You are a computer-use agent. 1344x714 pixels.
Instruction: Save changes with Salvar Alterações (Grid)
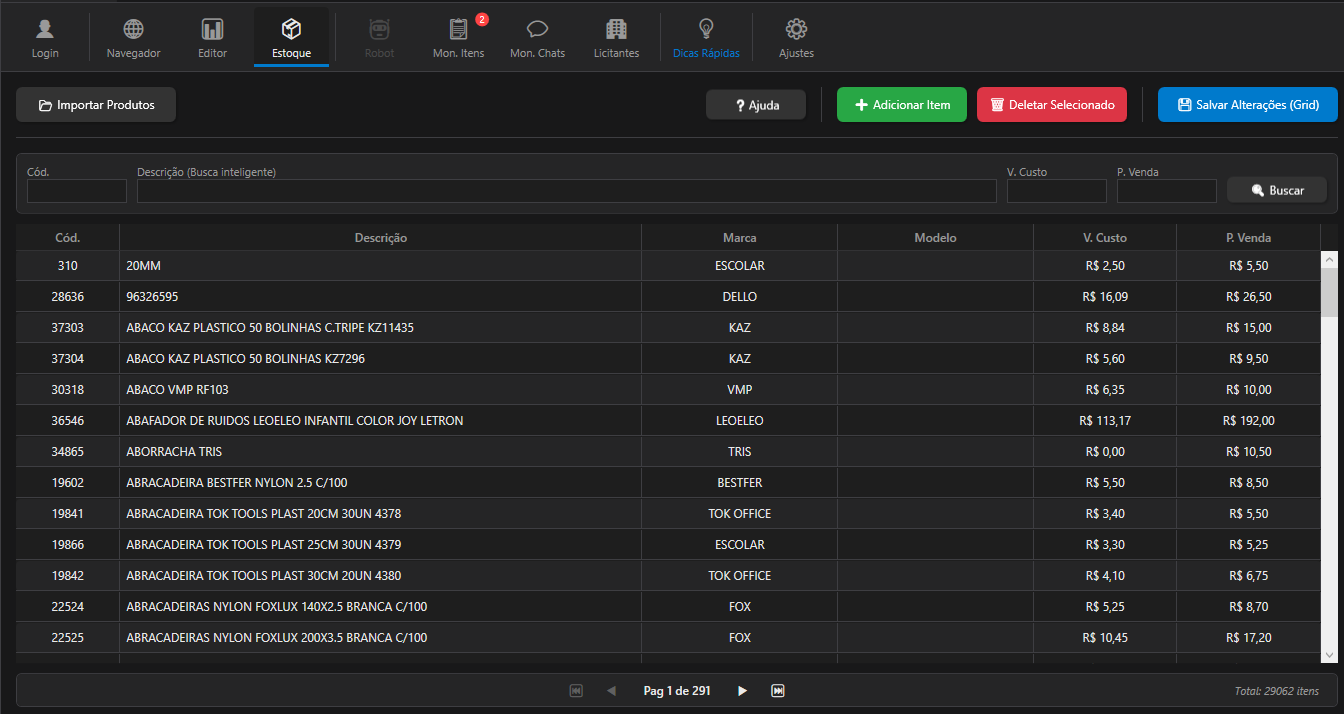[1247, 105]
